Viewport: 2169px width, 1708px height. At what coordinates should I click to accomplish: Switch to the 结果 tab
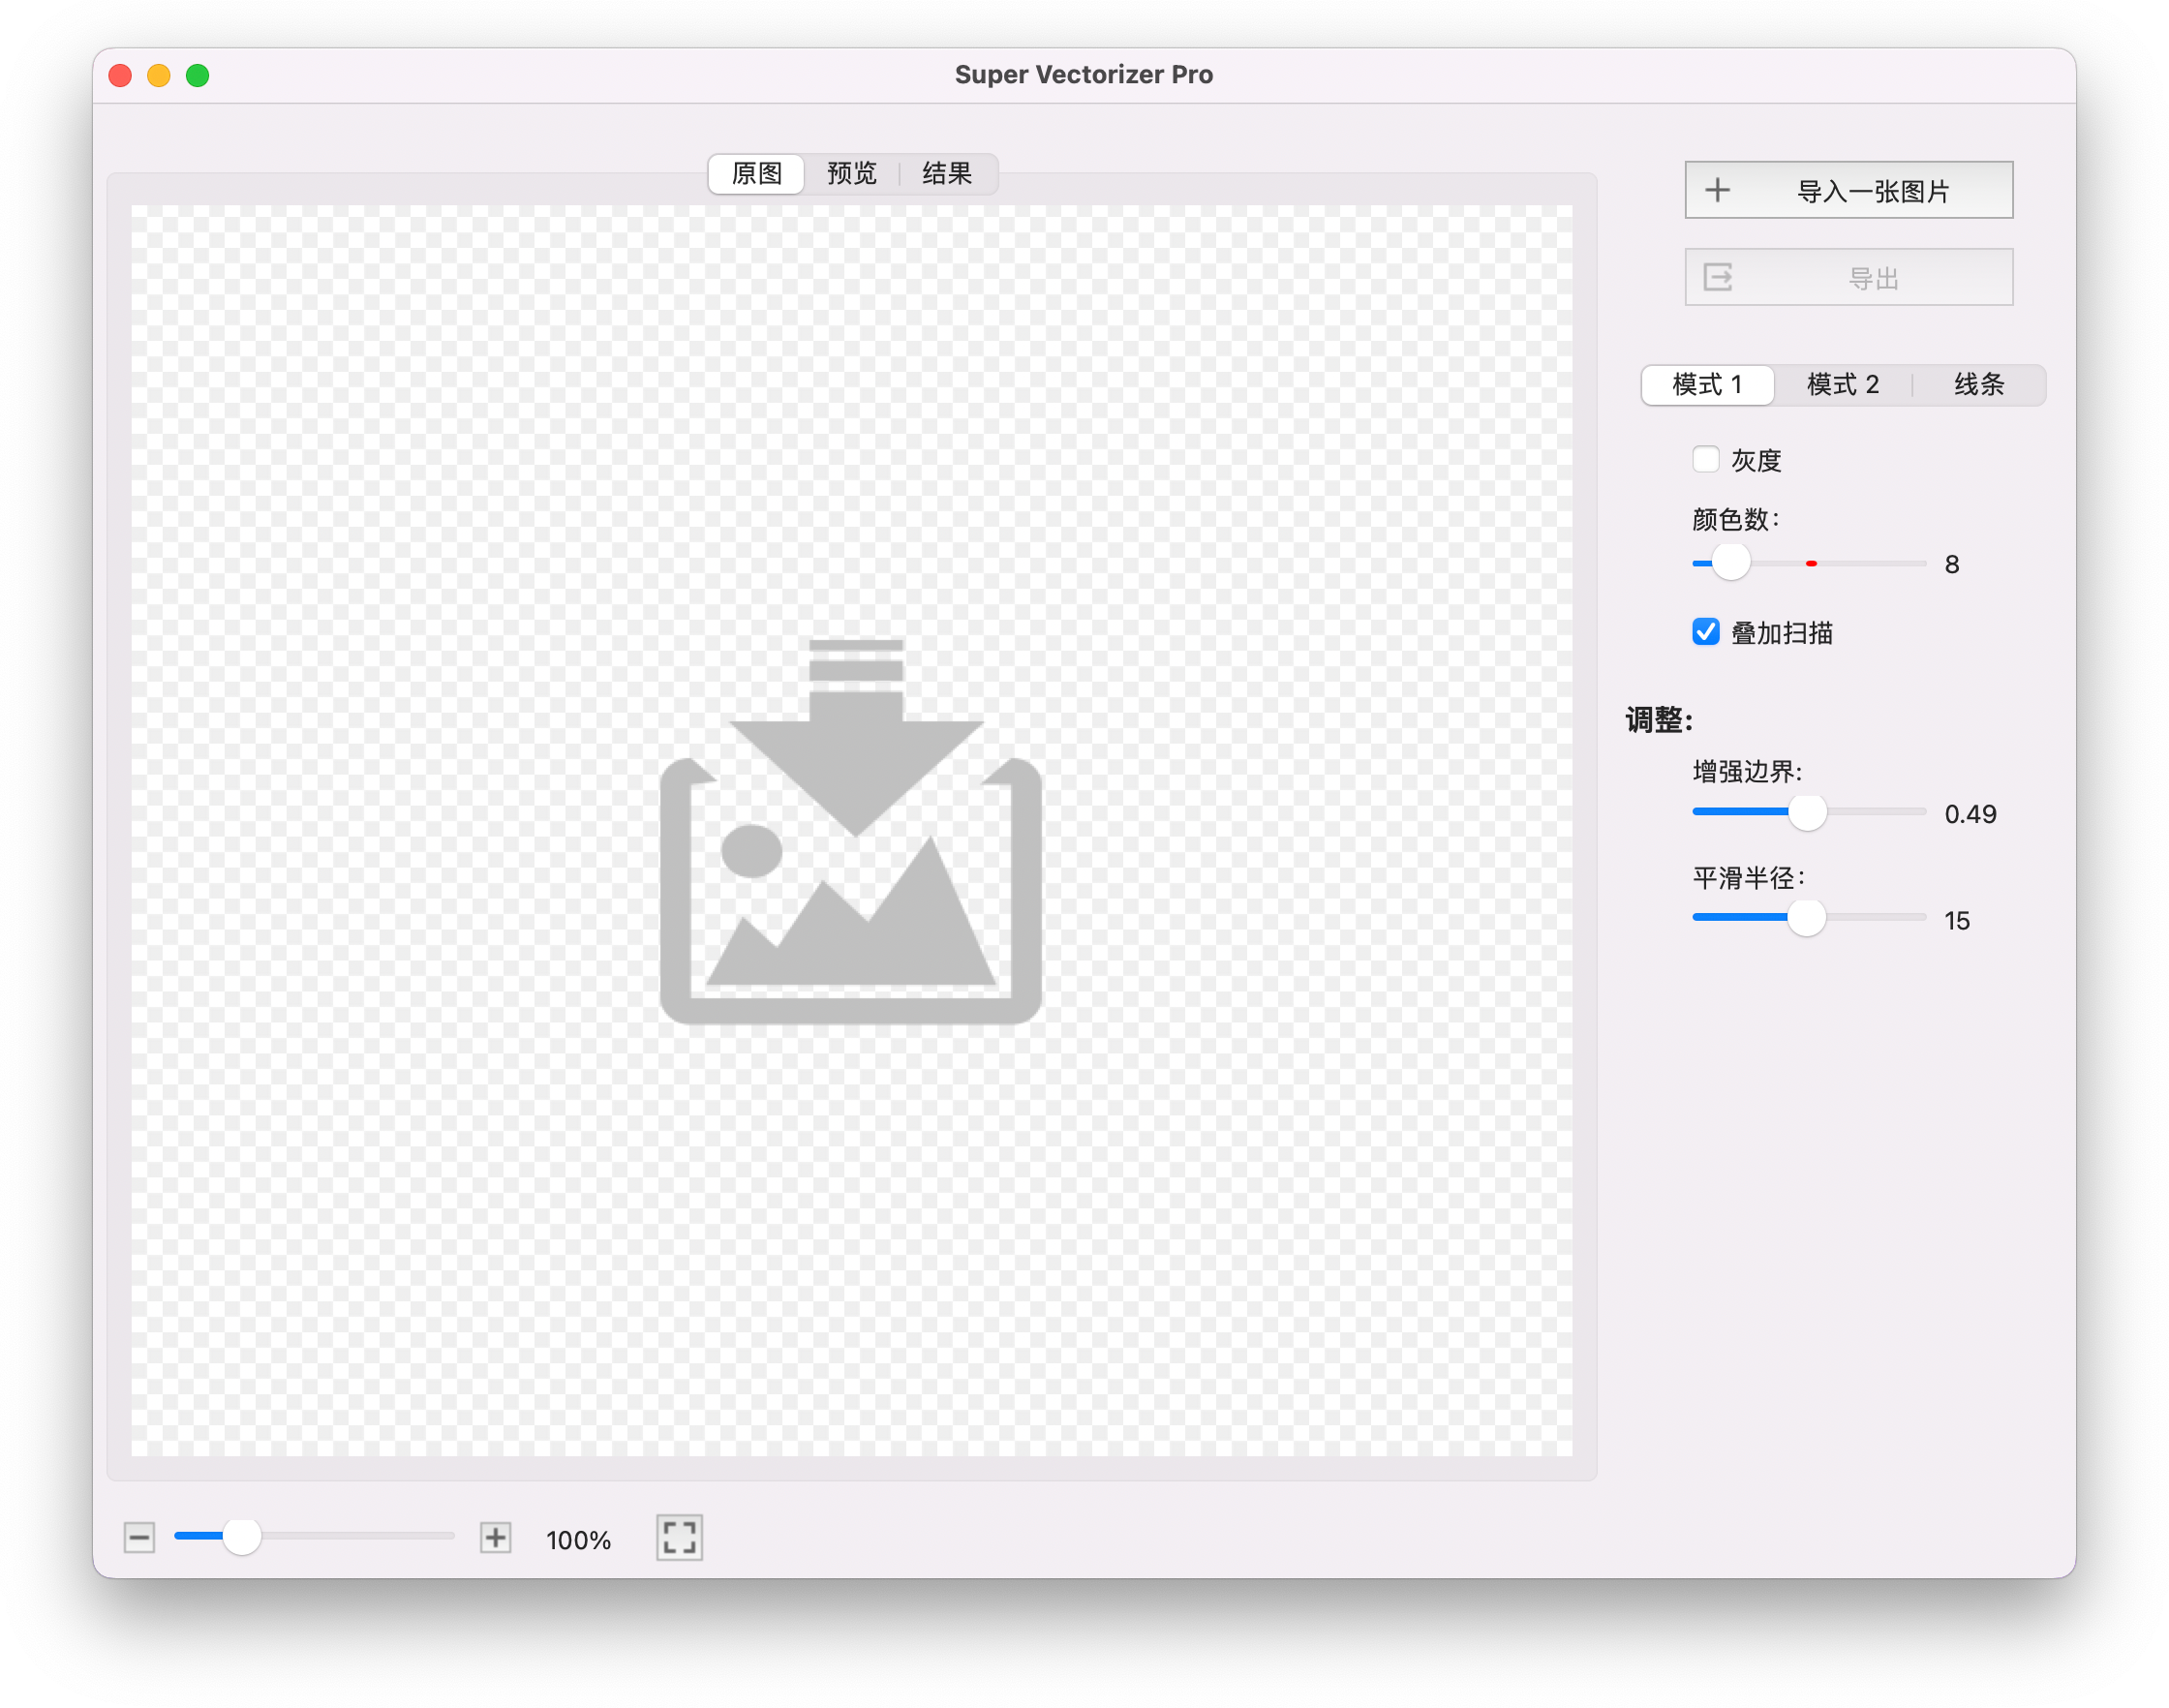pyautogui.click(x=947, y=174)
